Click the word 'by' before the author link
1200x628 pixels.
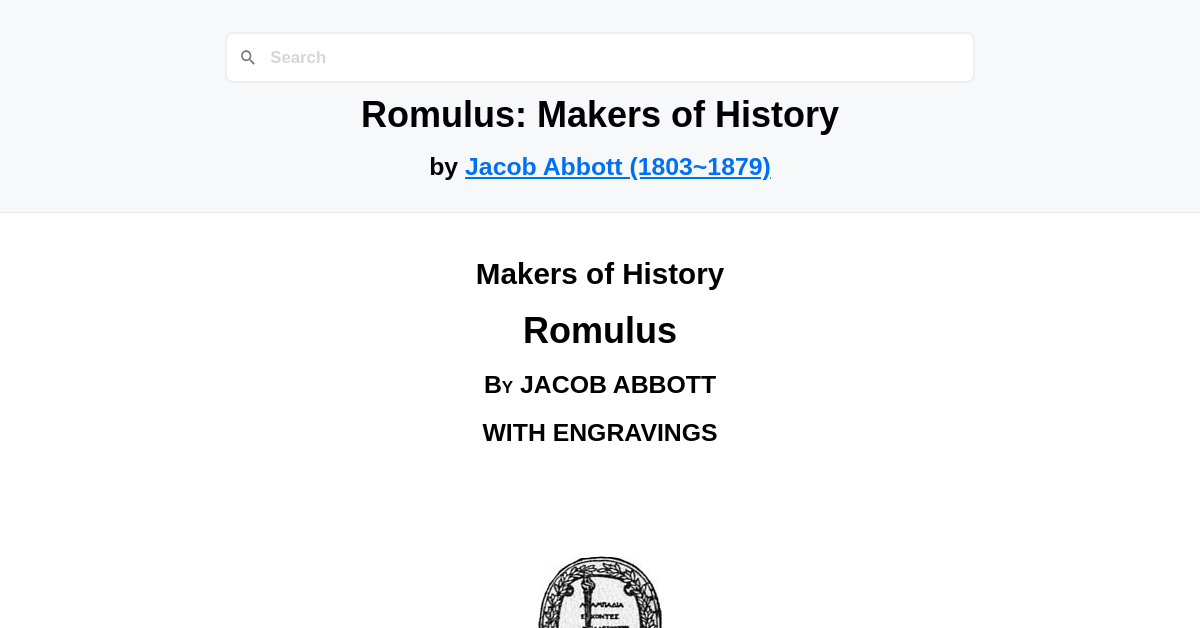[x=444, y=166]
